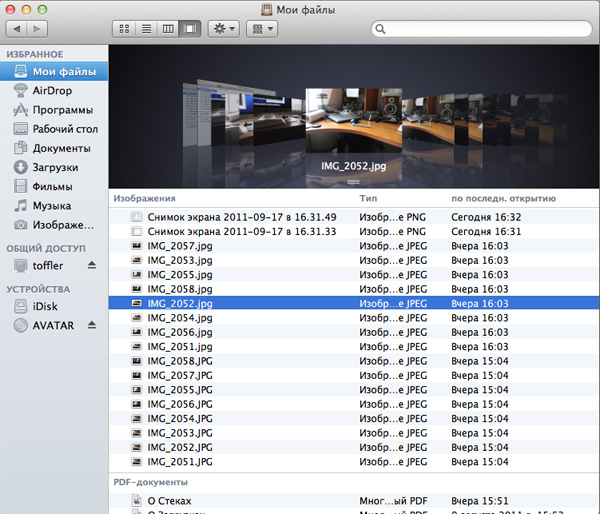The height and width of the screenshot is (514, 600).
Task: Select Мои файлы in the sidebar
Action: 63,72
